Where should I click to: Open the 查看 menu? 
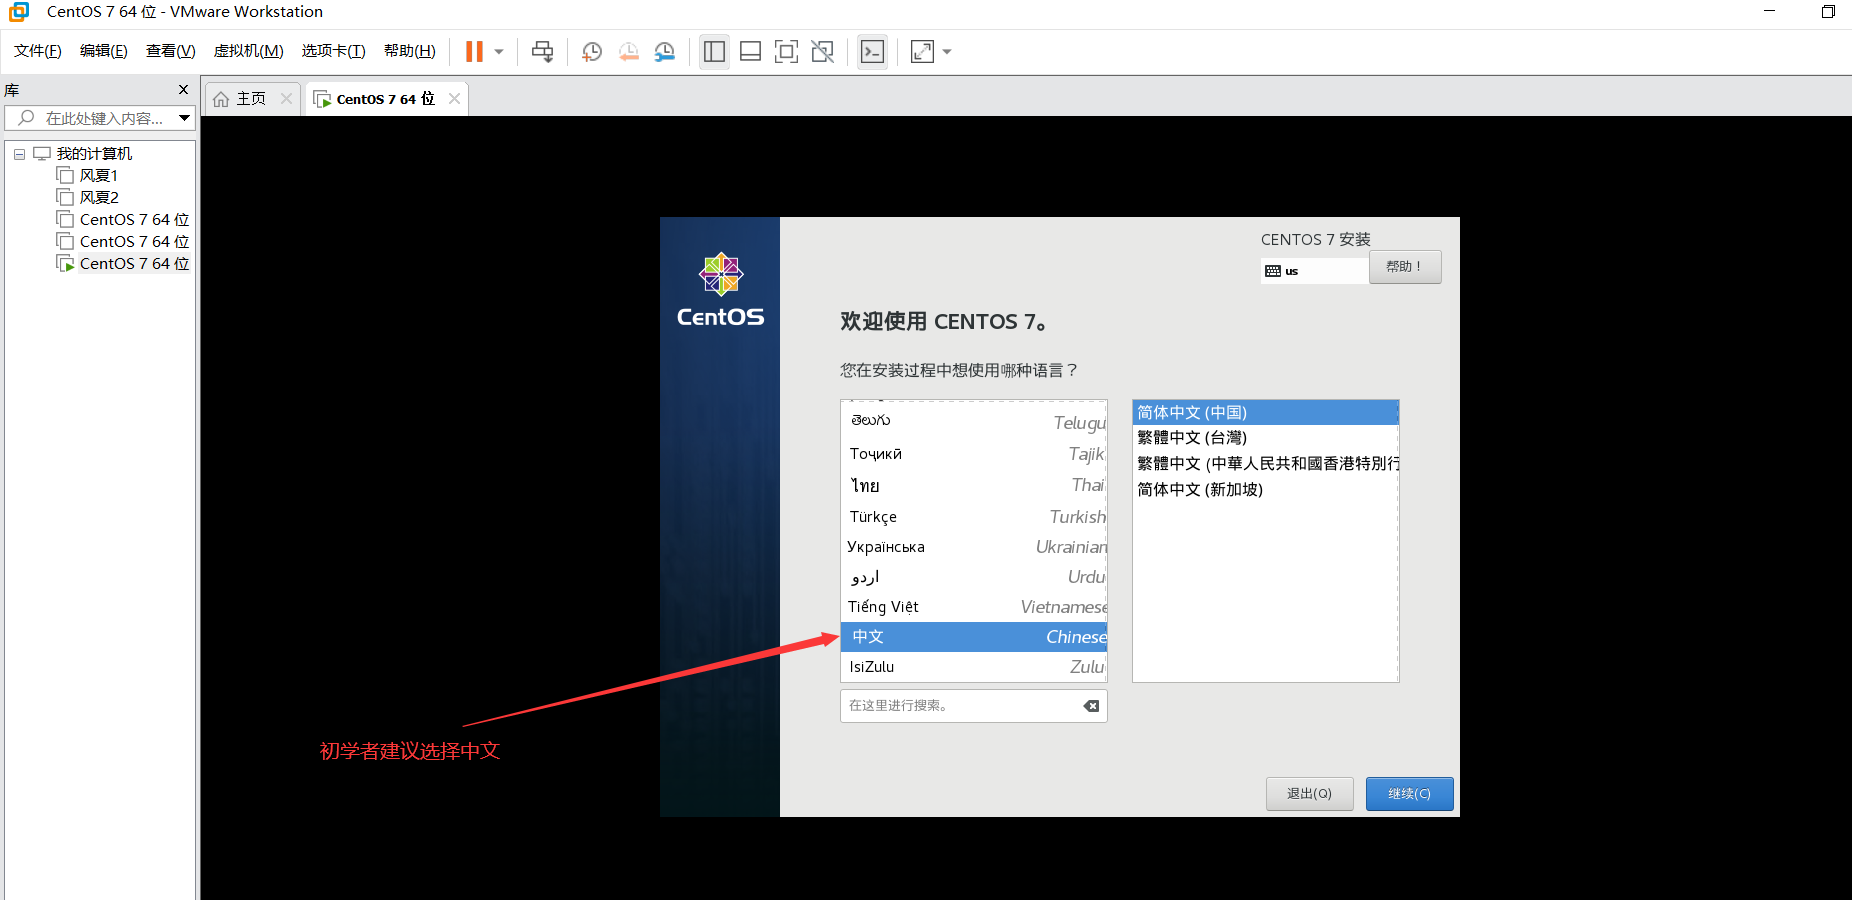coord(171,51)
